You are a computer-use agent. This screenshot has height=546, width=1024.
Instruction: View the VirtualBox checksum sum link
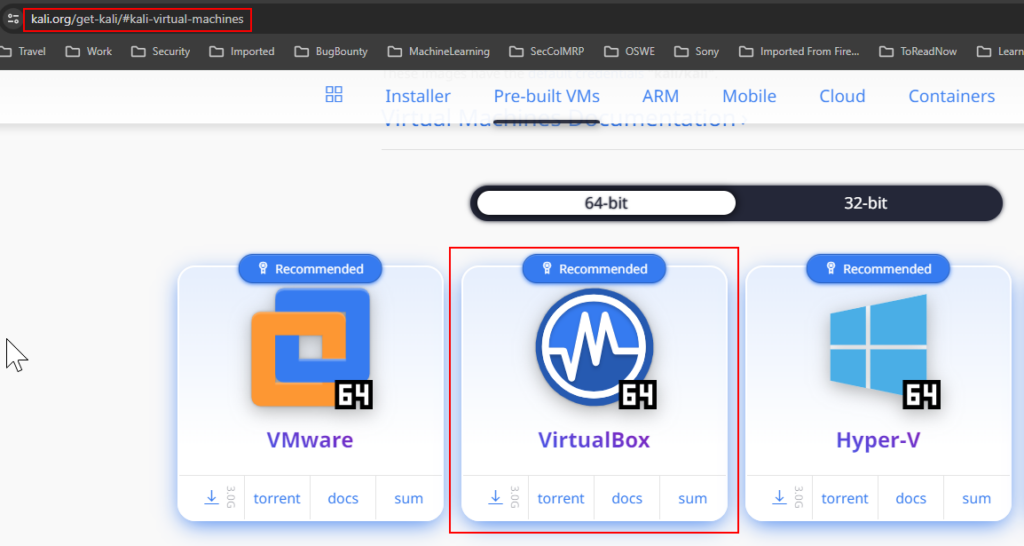(x=693, y=498)
